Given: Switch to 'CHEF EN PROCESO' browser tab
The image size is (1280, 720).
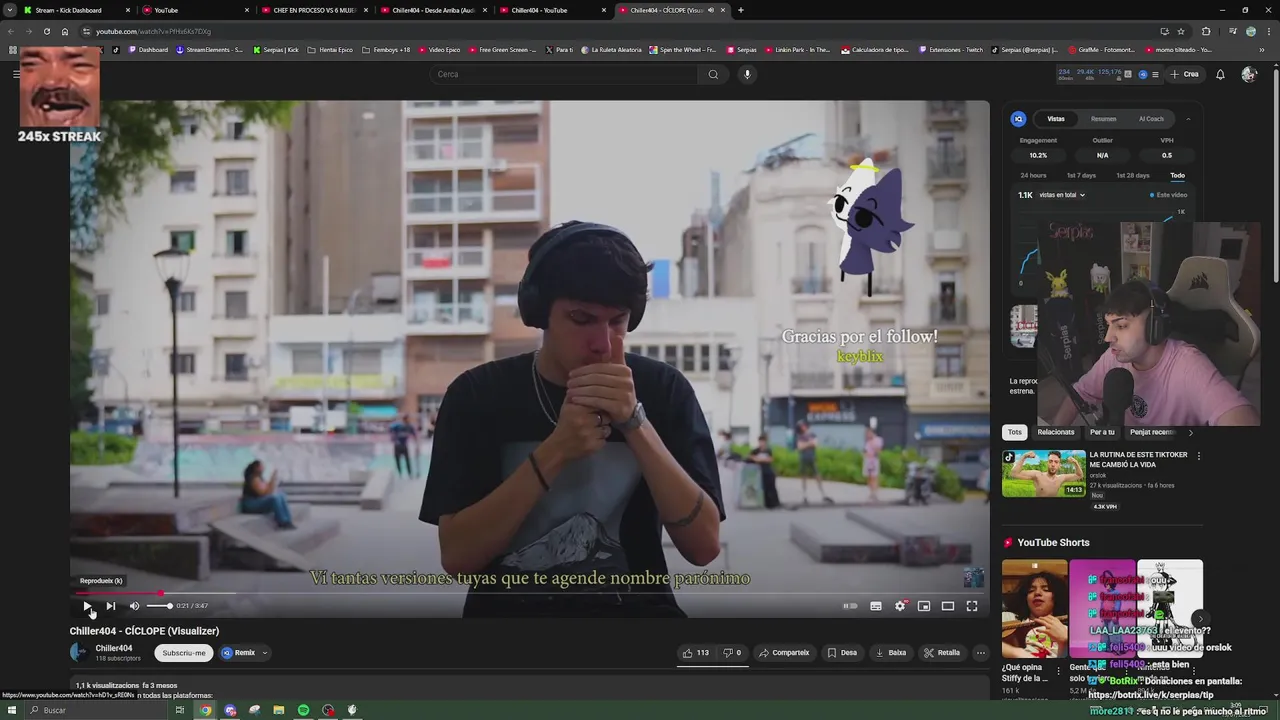Looking at the screenshot, I should click(x=313, y=10).
